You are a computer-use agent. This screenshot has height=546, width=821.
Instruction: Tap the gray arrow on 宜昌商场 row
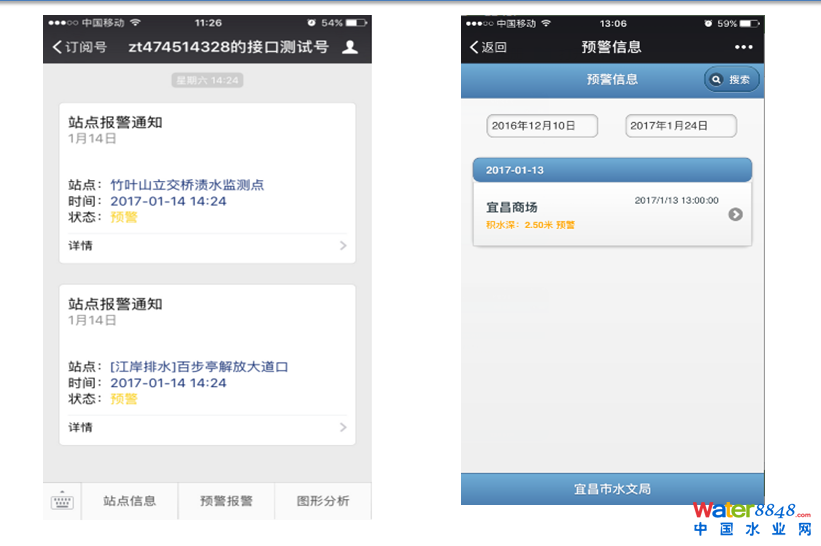(735, 214)
